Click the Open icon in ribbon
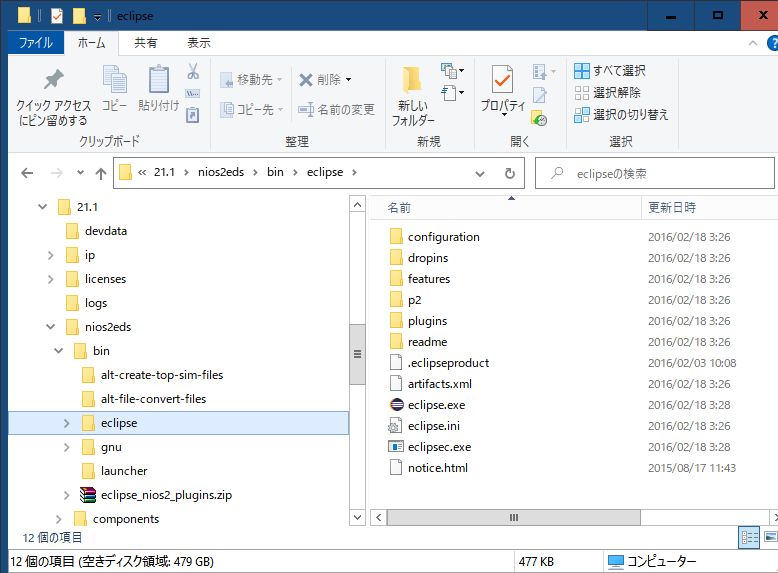 point(544,72)
